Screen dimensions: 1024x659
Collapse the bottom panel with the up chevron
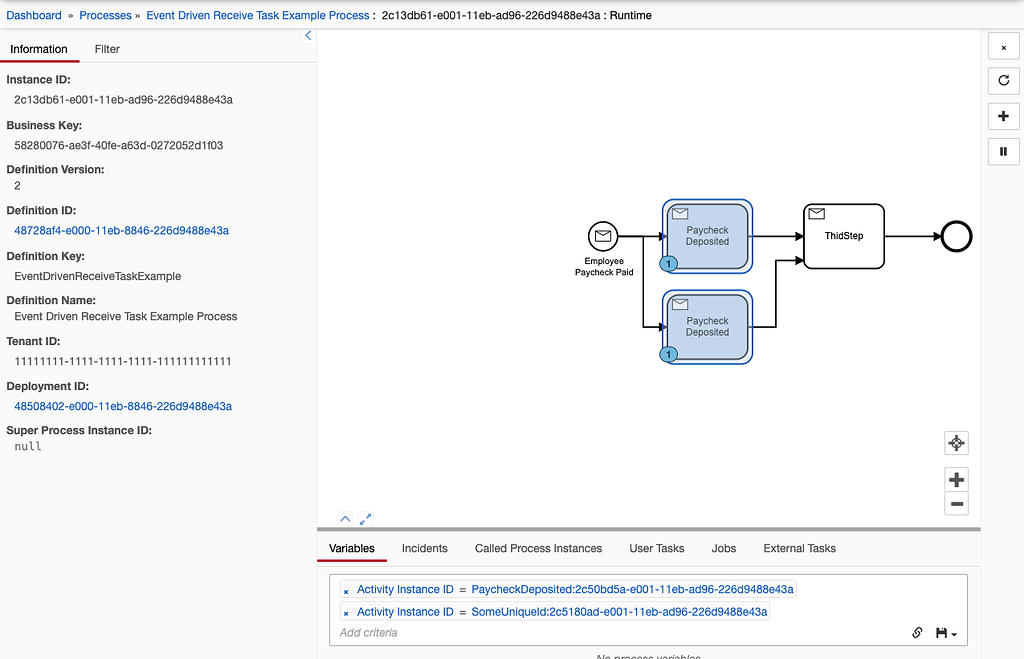pos(345,519)
